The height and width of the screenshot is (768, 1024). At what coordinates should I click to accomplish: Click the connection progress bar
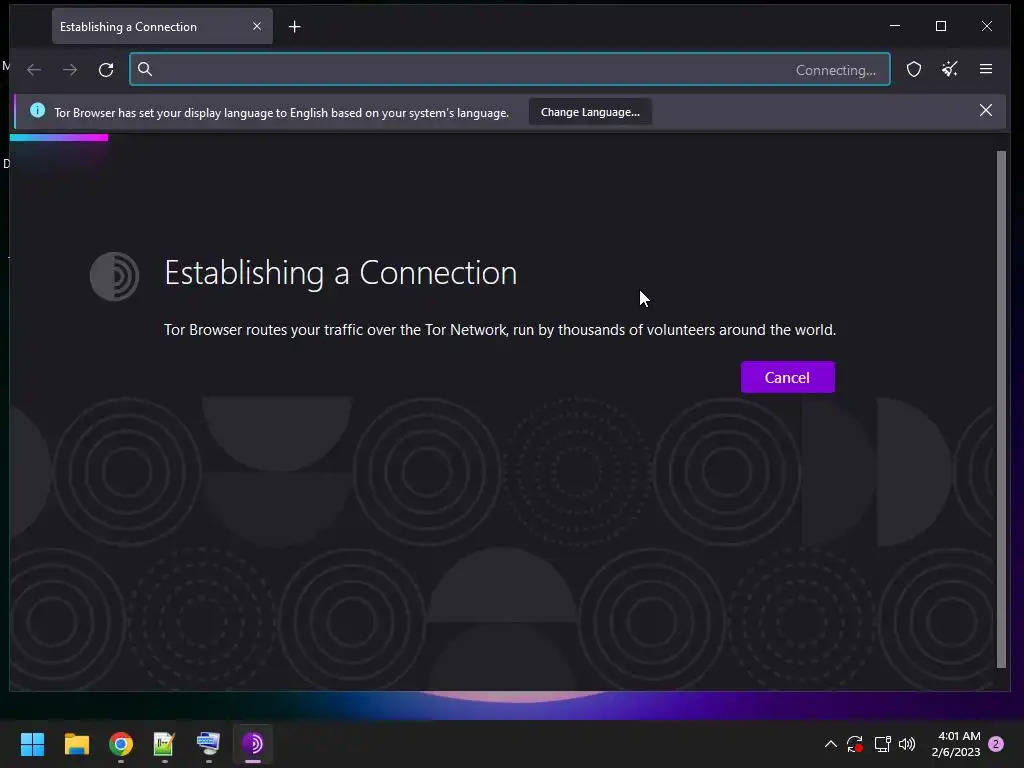[59, 138]
